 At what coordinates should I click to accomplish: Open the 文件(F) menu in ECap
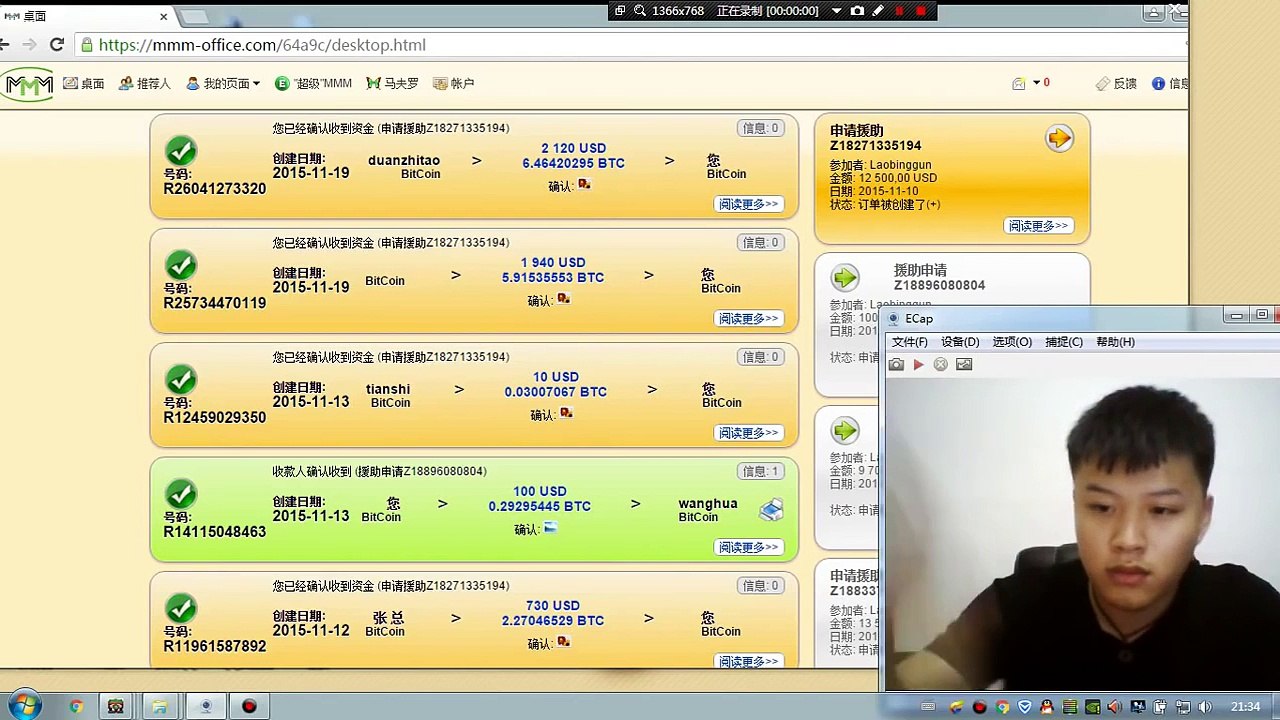click(910, 342)
